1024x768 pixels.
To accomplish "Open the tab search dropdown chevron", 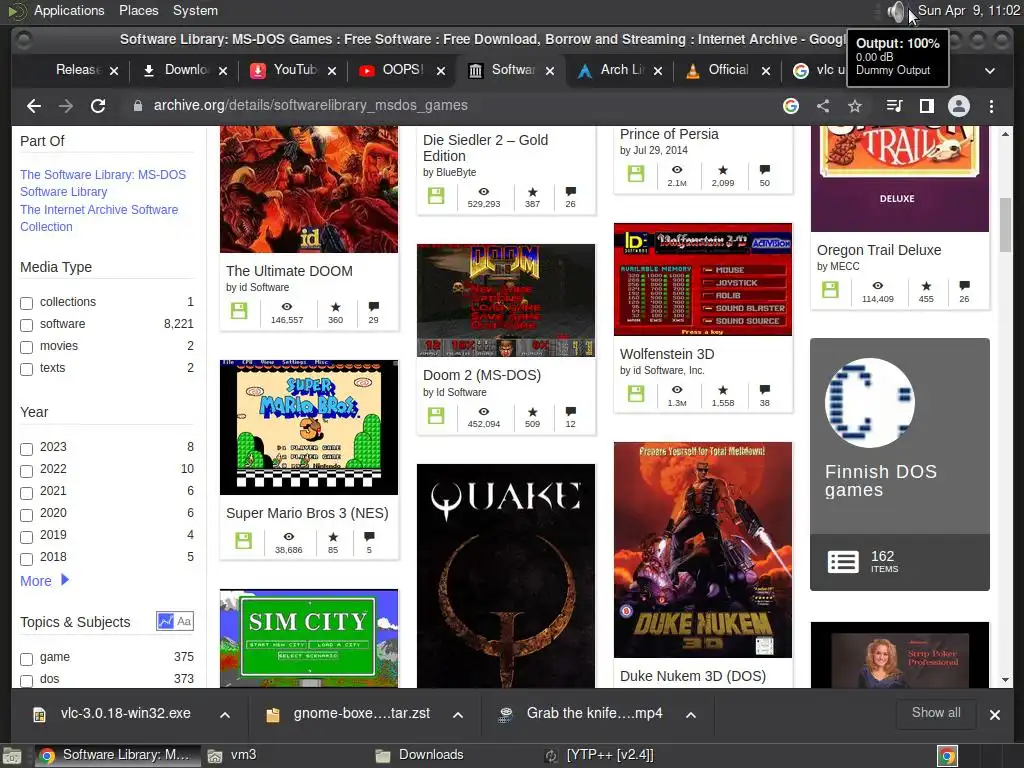I will coord(990,71).
